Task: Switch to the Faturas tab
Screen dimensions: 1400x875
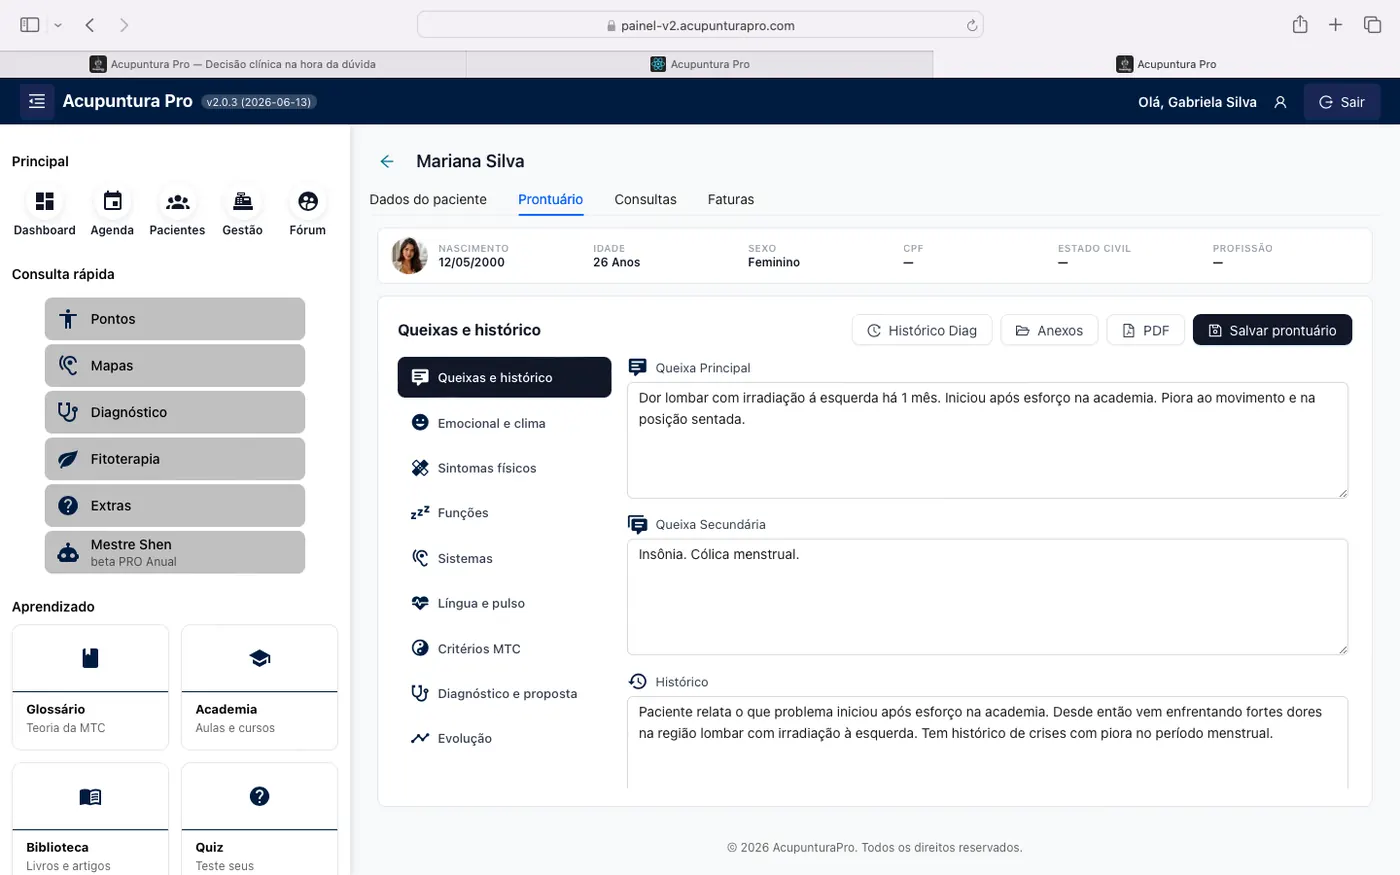Action: (731, 199)
